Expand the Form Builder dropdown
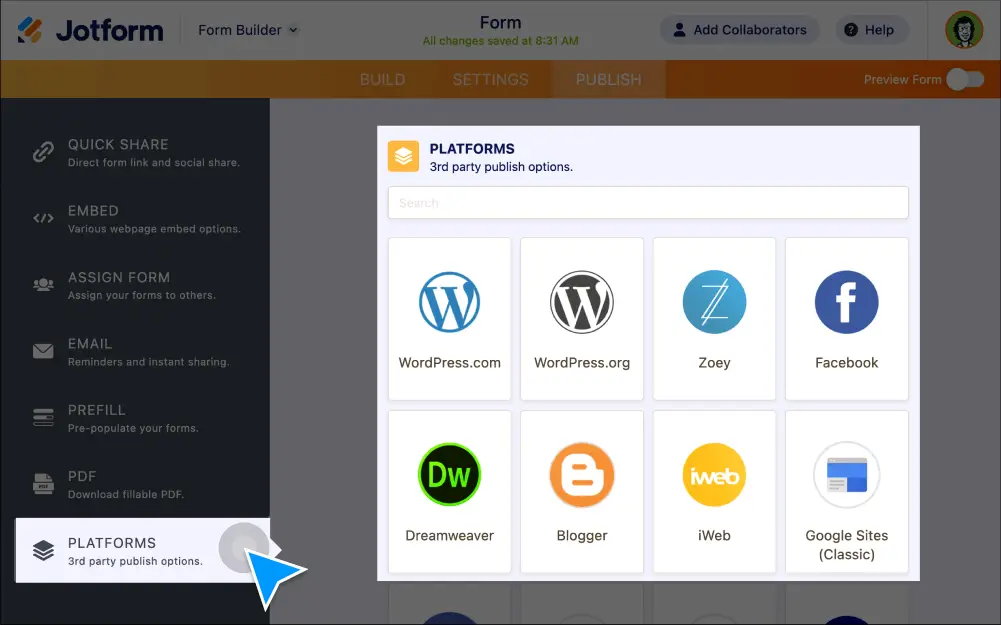The width and height of the screenshot is (1001, 625). (246, 30)
